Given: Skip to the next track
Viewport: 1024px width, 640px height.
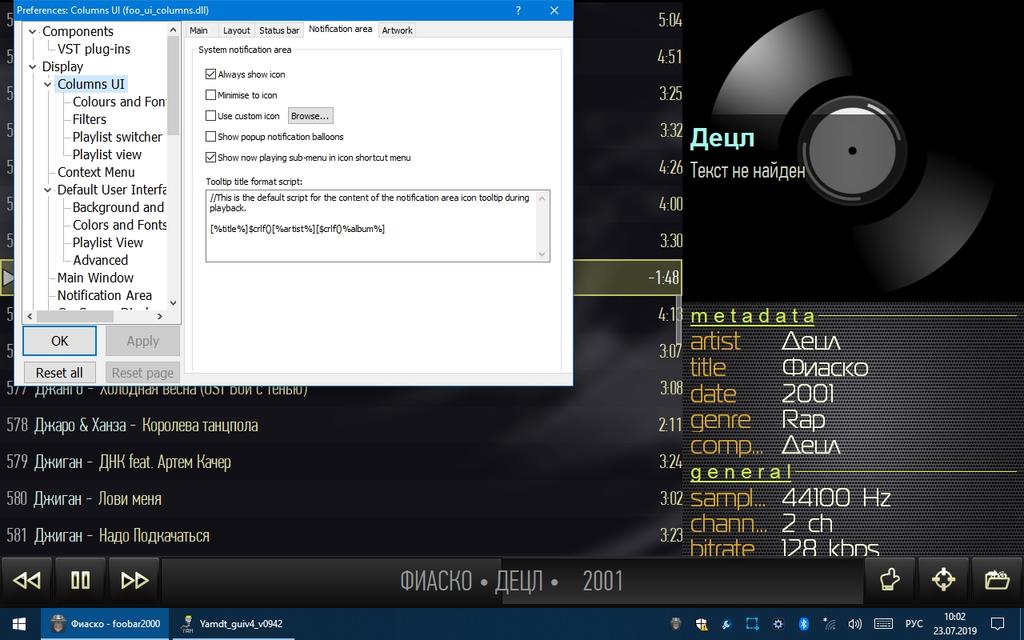Looking at the screenshot, I should (x=134, y=580).
